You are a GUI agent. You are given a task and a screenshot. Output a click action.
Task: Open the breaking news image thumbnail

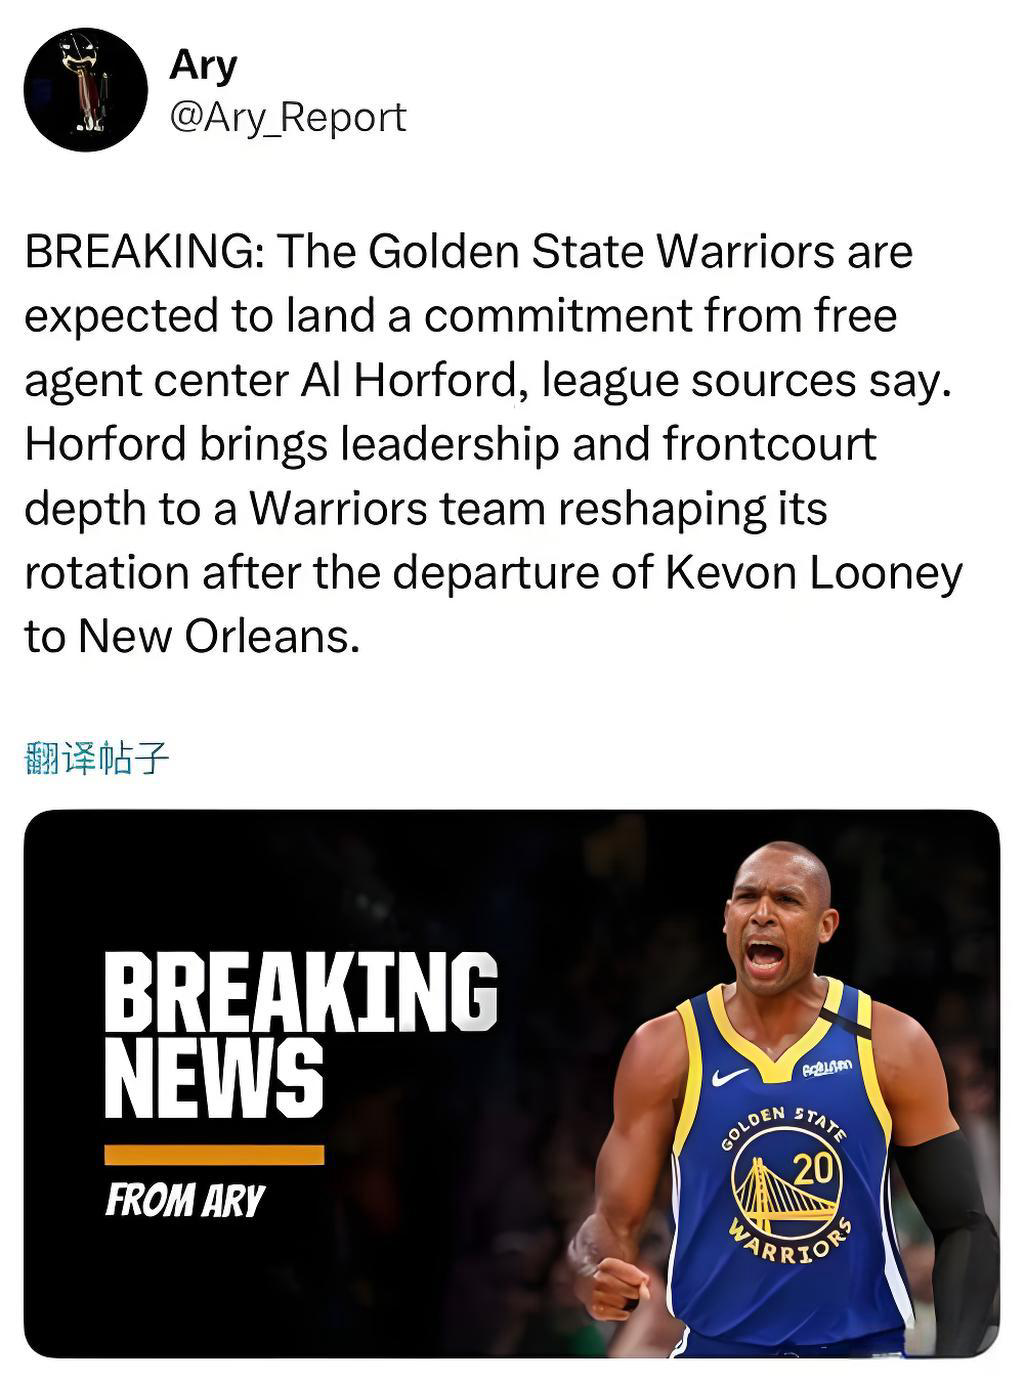click(512, 1083)
